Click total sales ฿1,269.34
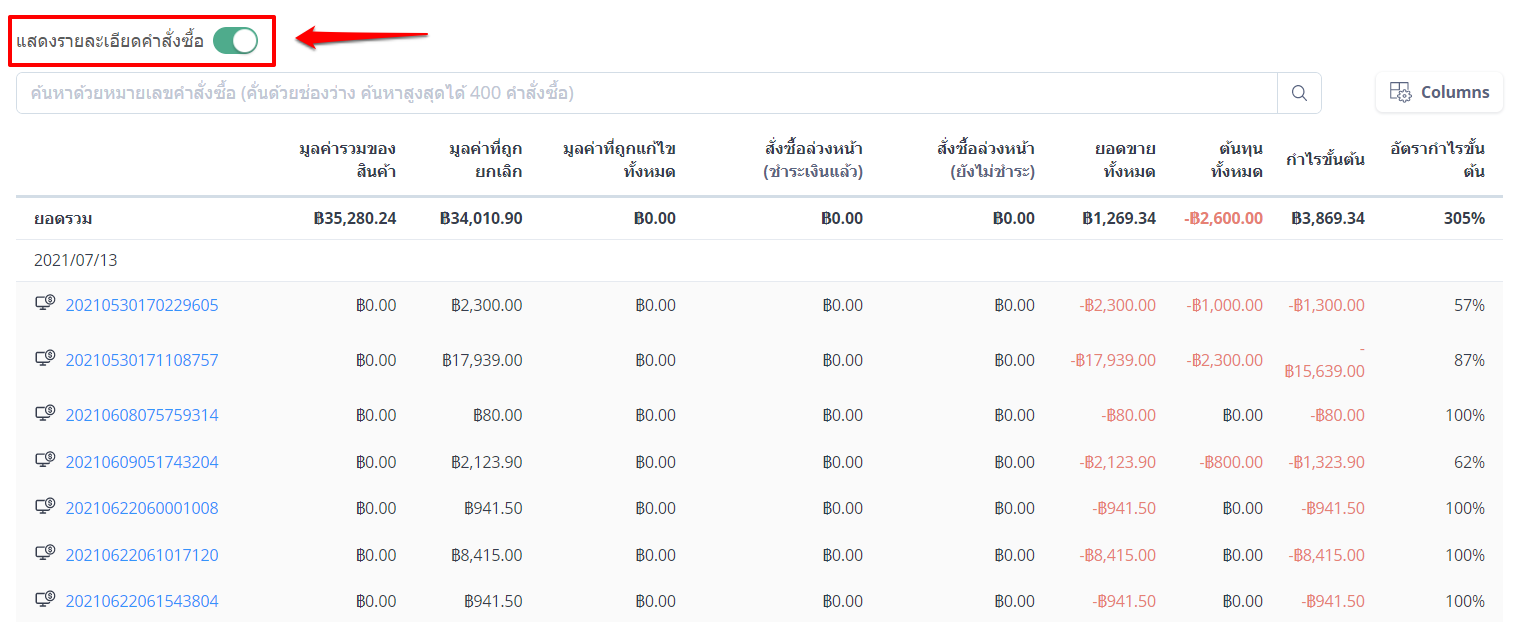Image resolution: width=1517 pixels, height=622 pixels. click(x=1119, y=218)
